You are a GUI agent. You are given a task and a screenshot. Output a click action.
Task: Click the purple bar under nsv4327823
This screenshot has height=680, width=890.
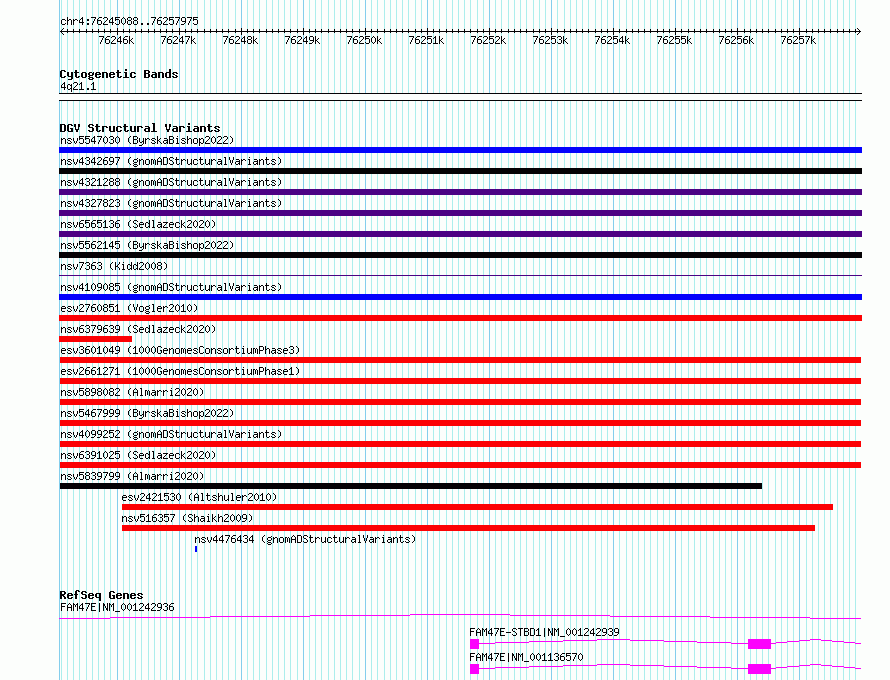click(460, 213)
